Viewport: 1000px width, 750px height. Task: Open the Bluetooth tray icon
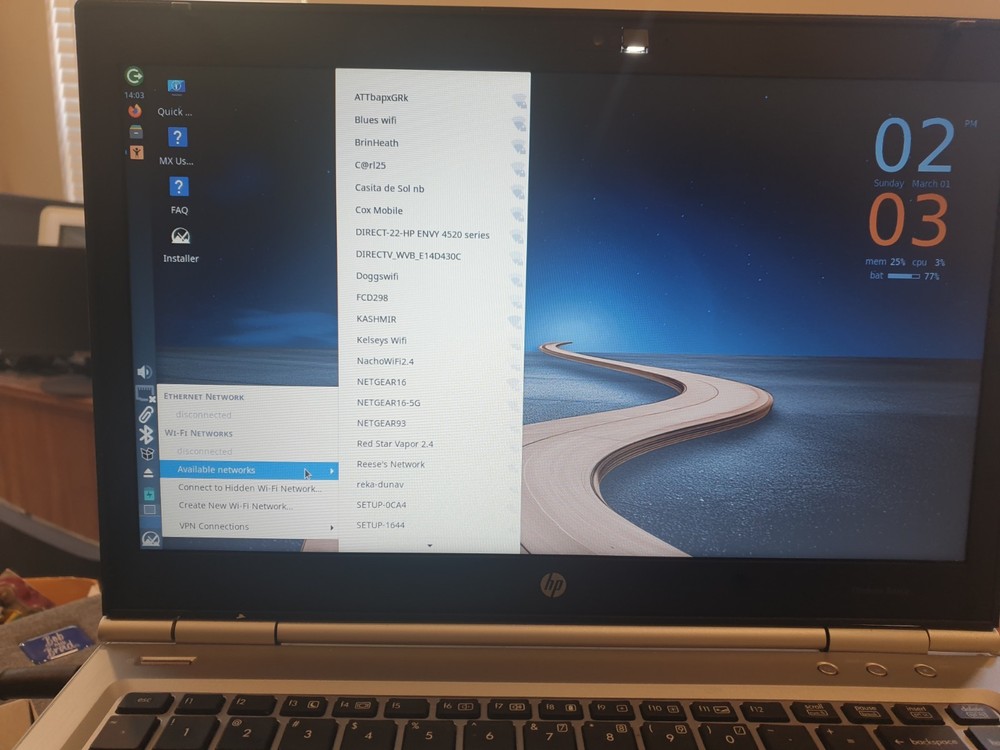click(145, 433)
